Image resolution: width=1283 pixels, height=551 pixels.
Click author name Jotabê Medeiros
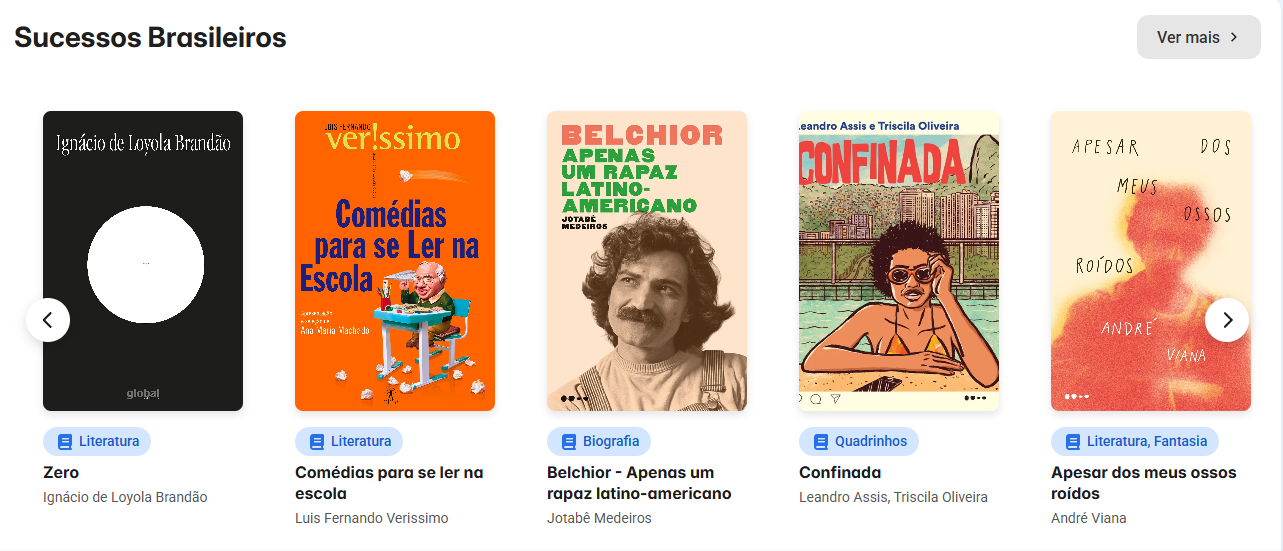(x=599, y=518)
